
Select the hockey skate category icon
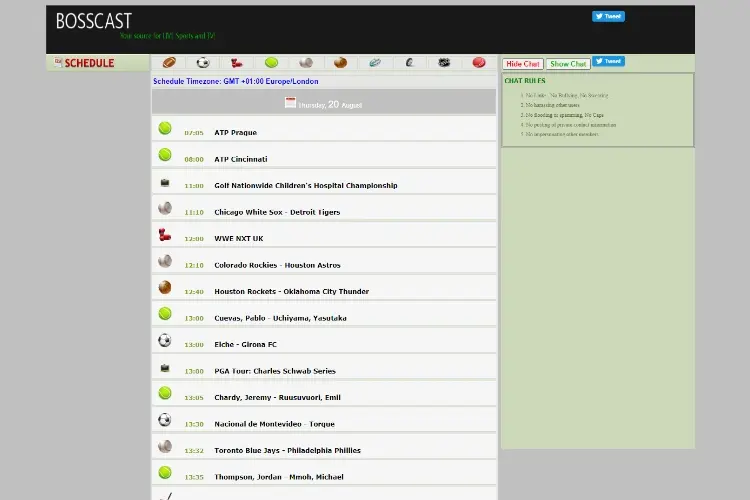click(x=375, y=63)
